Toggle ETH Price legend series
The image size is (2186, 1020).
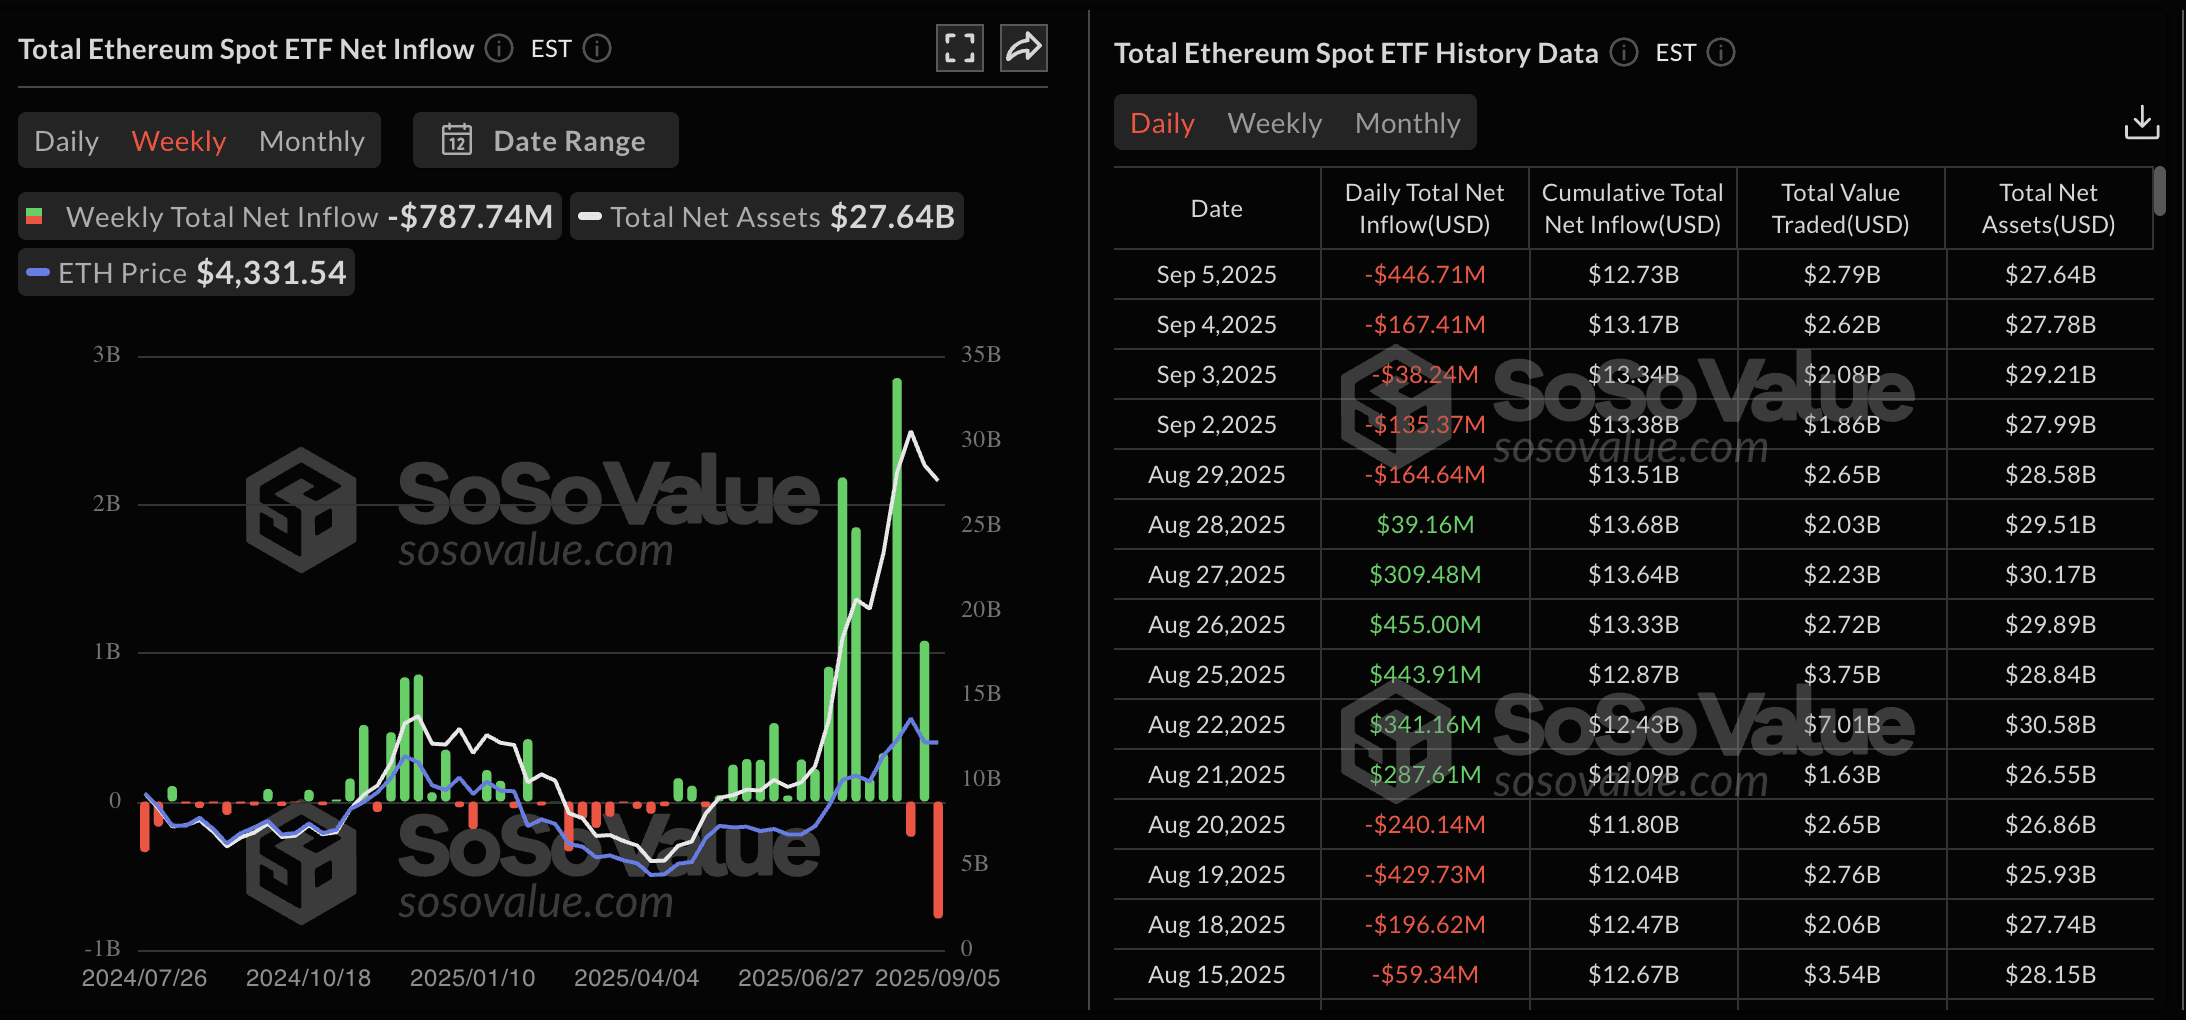tap(186, 272)
